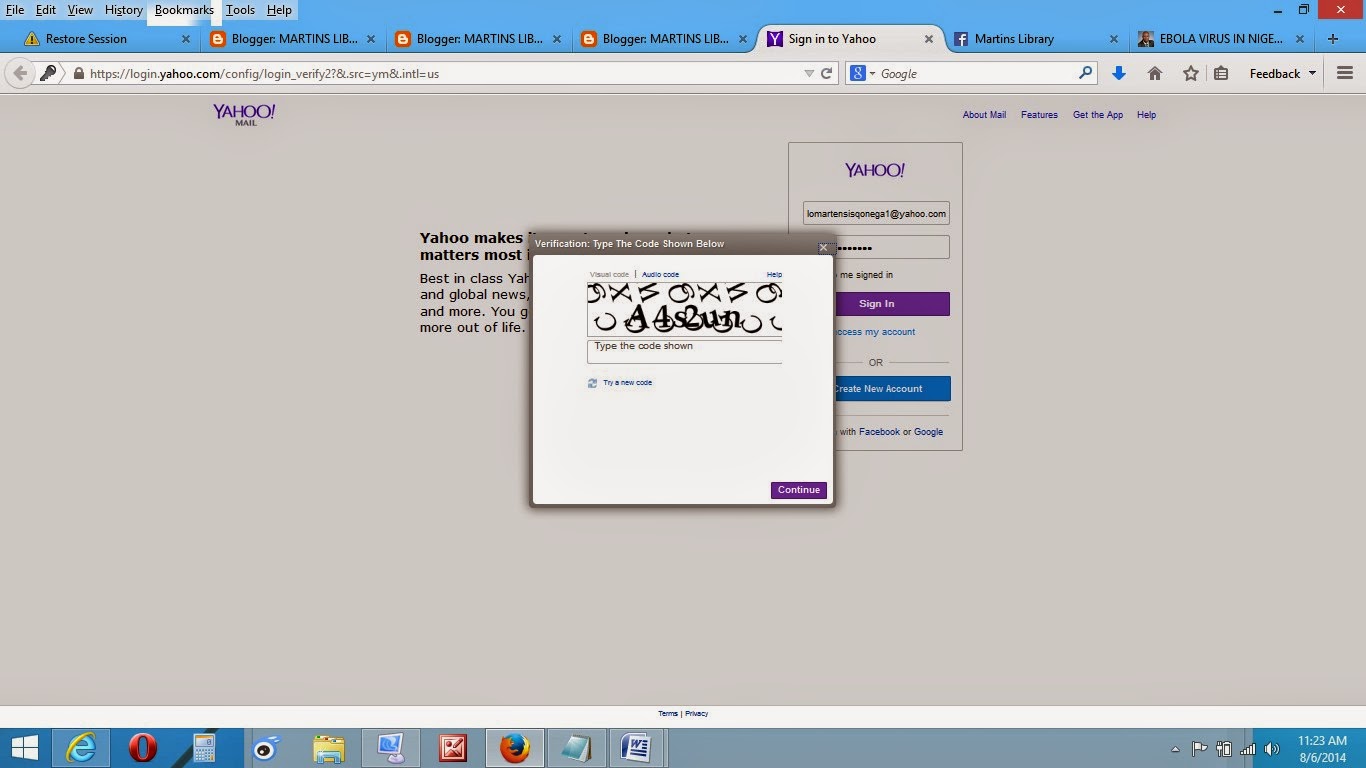Image resolution: width=1366 pixels, height=768 pixels.
Task: Switch to Audio code in verification dialog
Action: point(660,275)
